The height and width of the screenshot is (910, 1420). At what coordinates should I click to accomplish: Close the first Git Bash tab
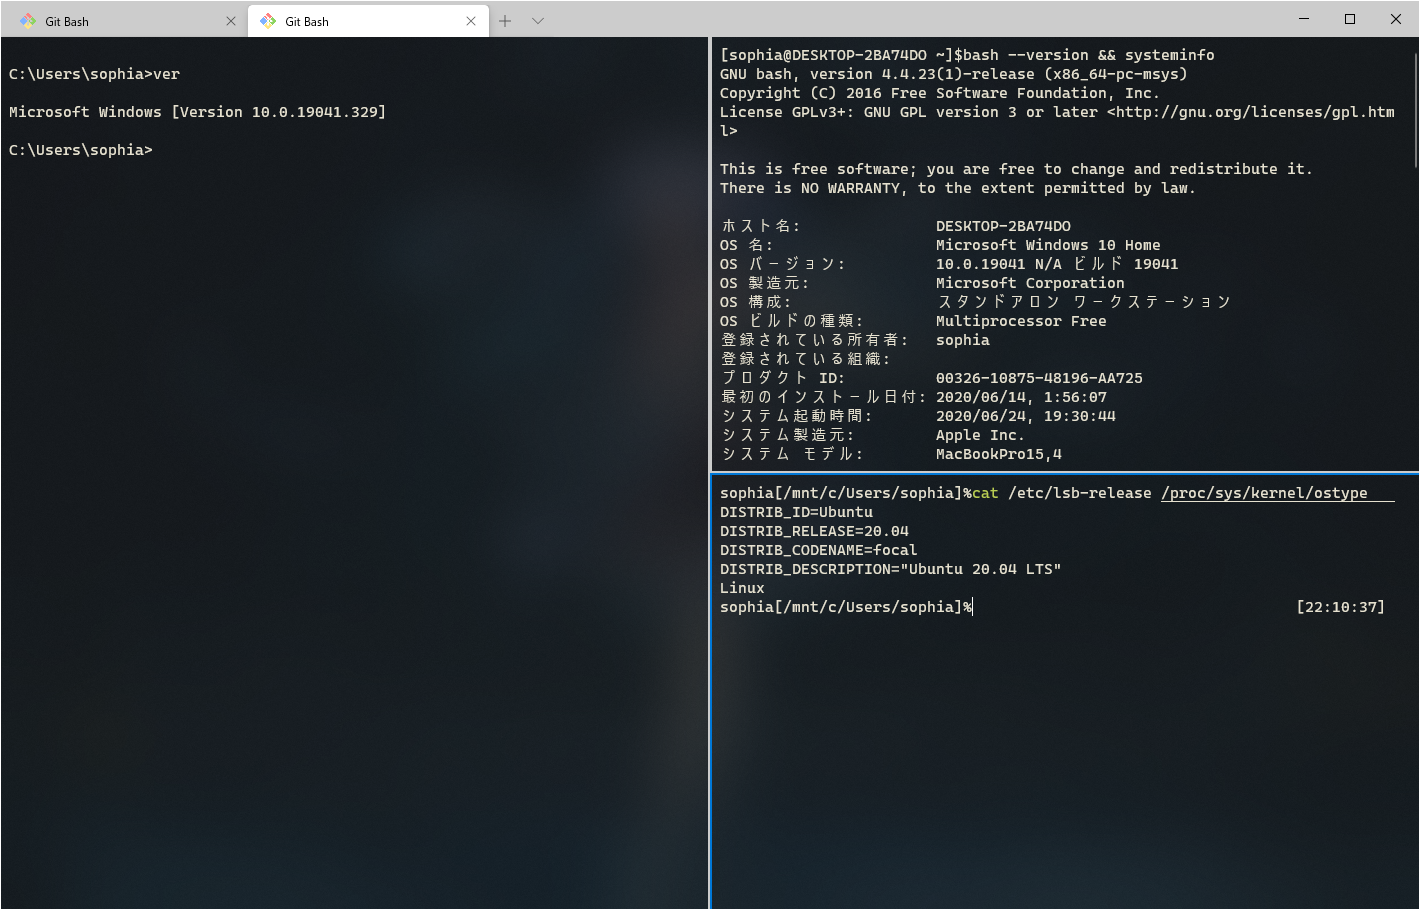231,20
